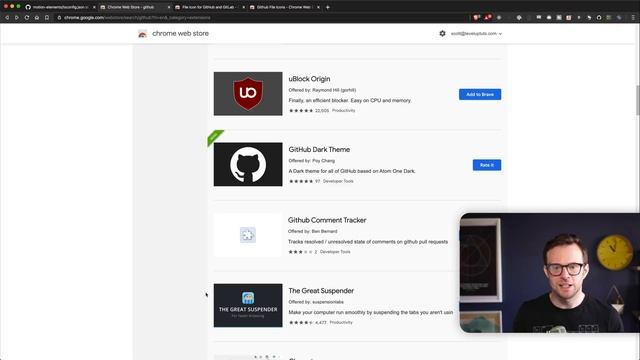The image size is (640, 360).
Task: Close the Chrome Web Store - github tab
Action: pos(169,7)
